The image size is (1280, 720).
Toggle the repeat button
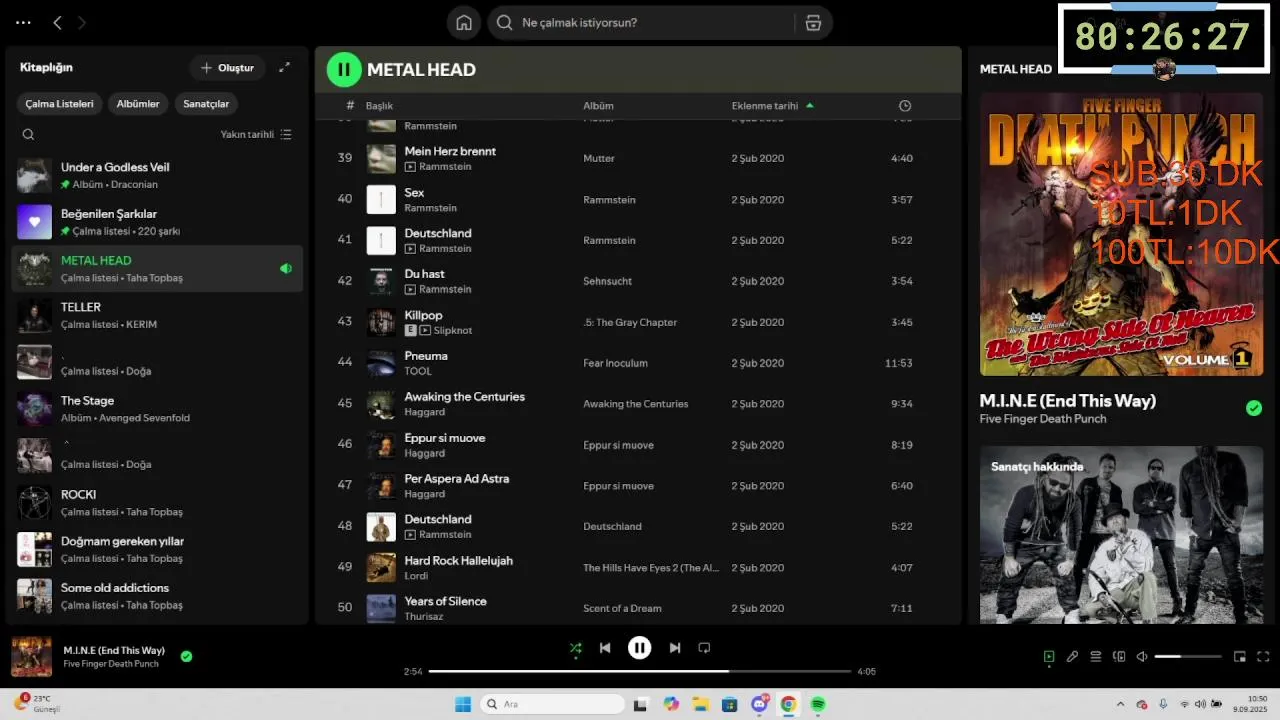click(x=704, y=648)
